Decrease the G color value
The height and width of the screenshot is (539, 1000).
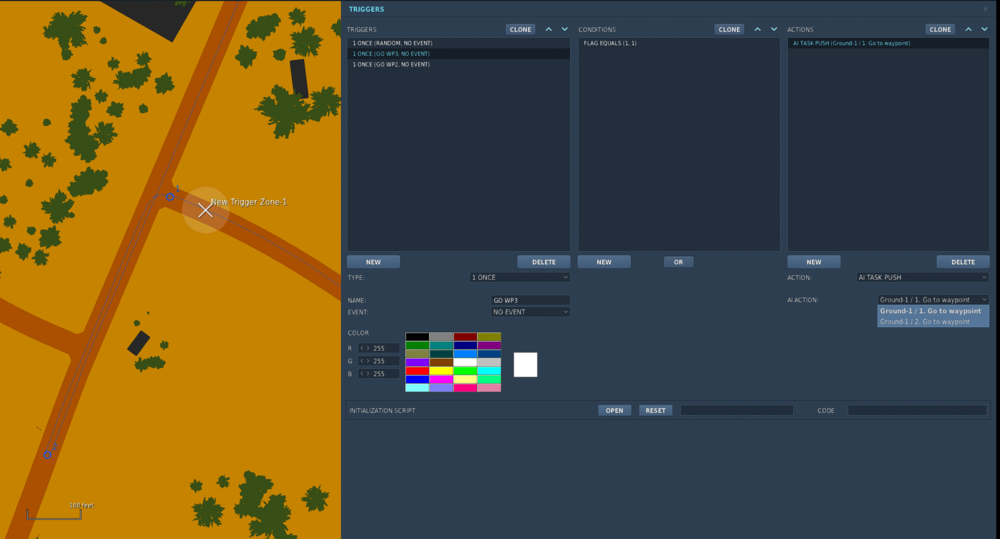pos(362,361)
